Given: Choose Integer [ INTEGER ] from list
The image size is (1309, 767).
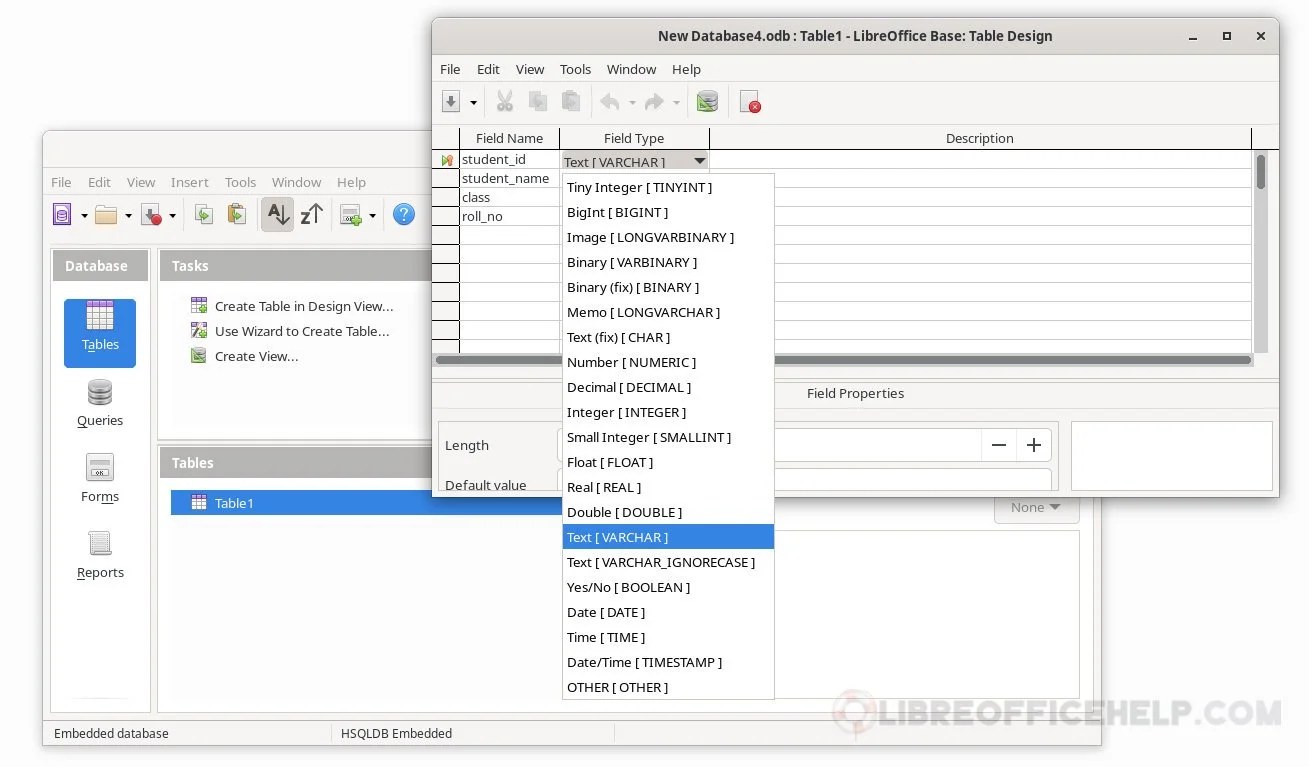Looking at the screenshot, I should (x=668, y=412).
